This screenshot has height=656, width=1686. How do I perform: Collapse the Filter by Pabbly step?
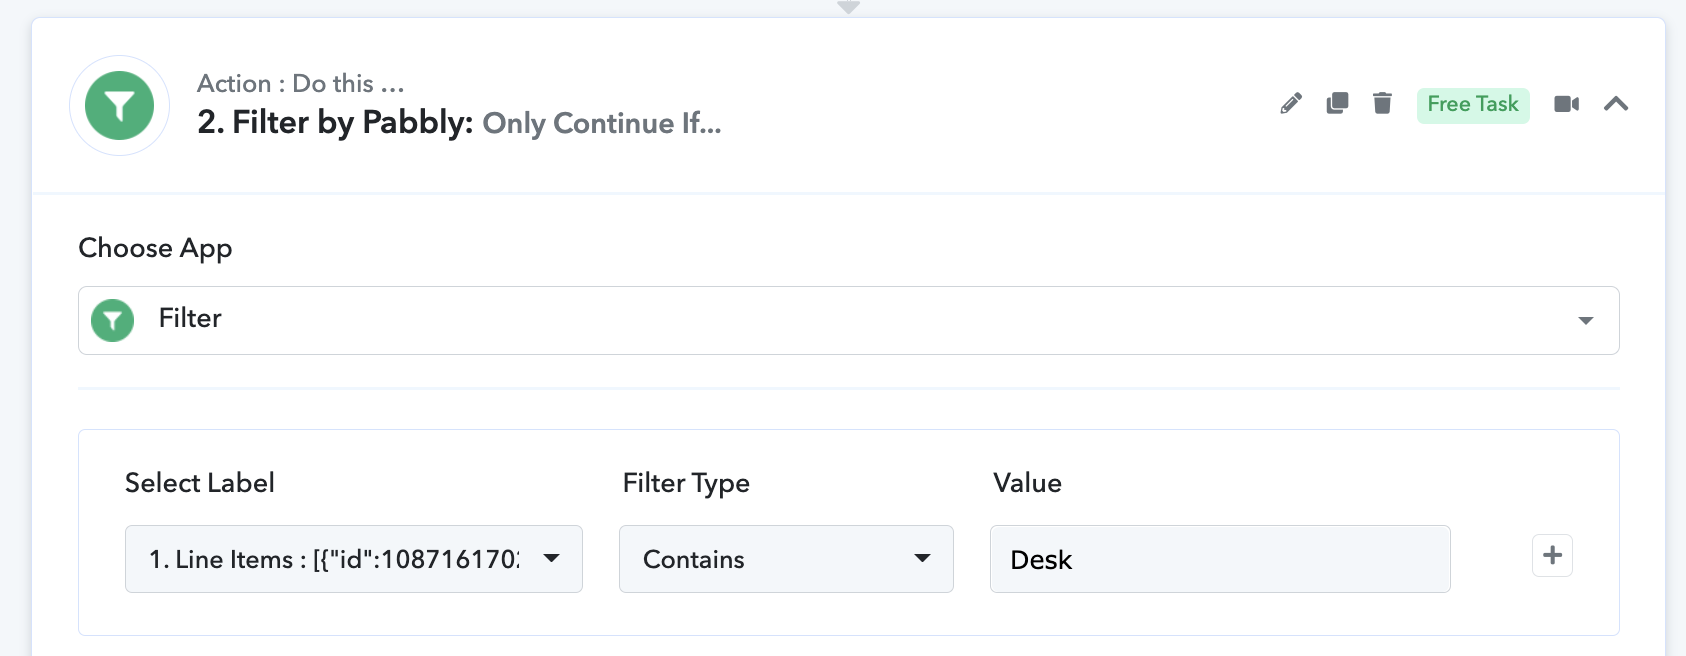tap(1616, 104)
